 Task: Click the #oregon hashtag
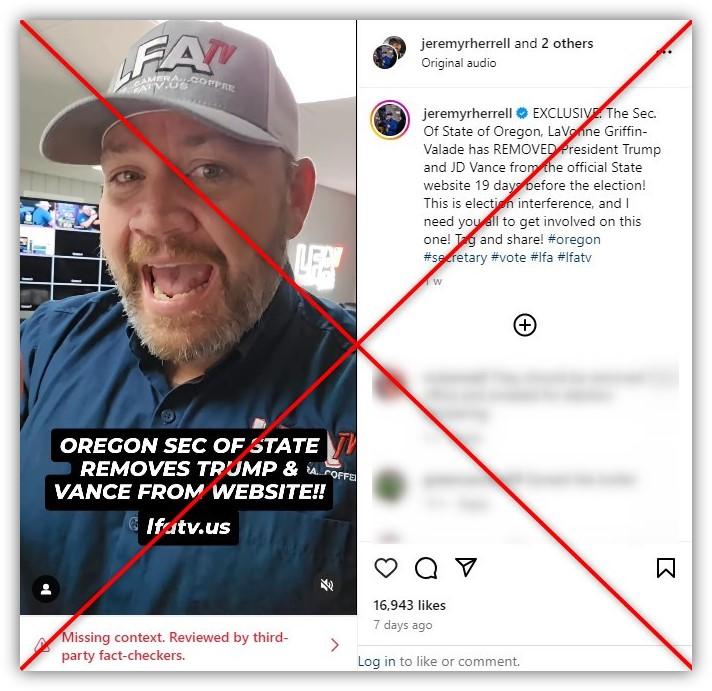[574, 239]
